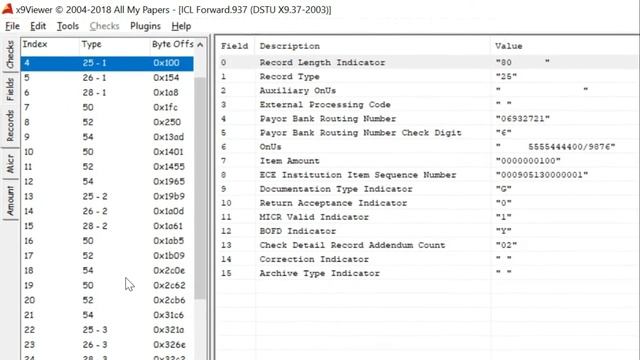Viewport: 640px width, 360px height.
Task: Click the Value column header
Action: 564,46
